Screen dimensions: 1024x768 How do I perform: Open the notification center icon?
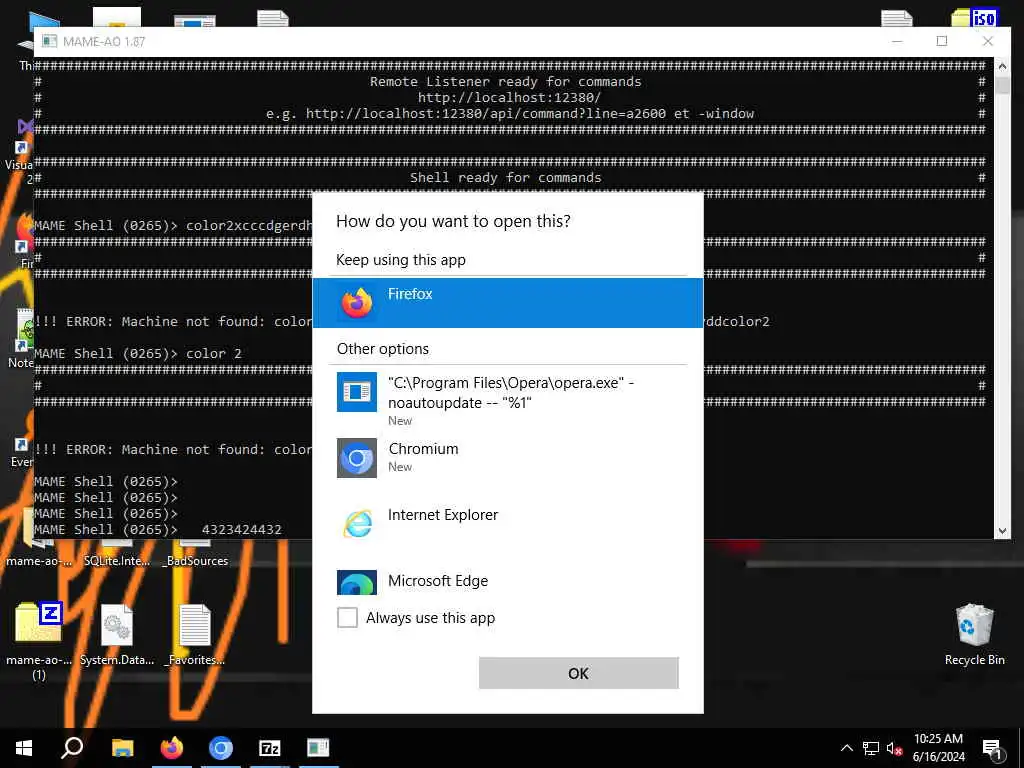[992, 749]
